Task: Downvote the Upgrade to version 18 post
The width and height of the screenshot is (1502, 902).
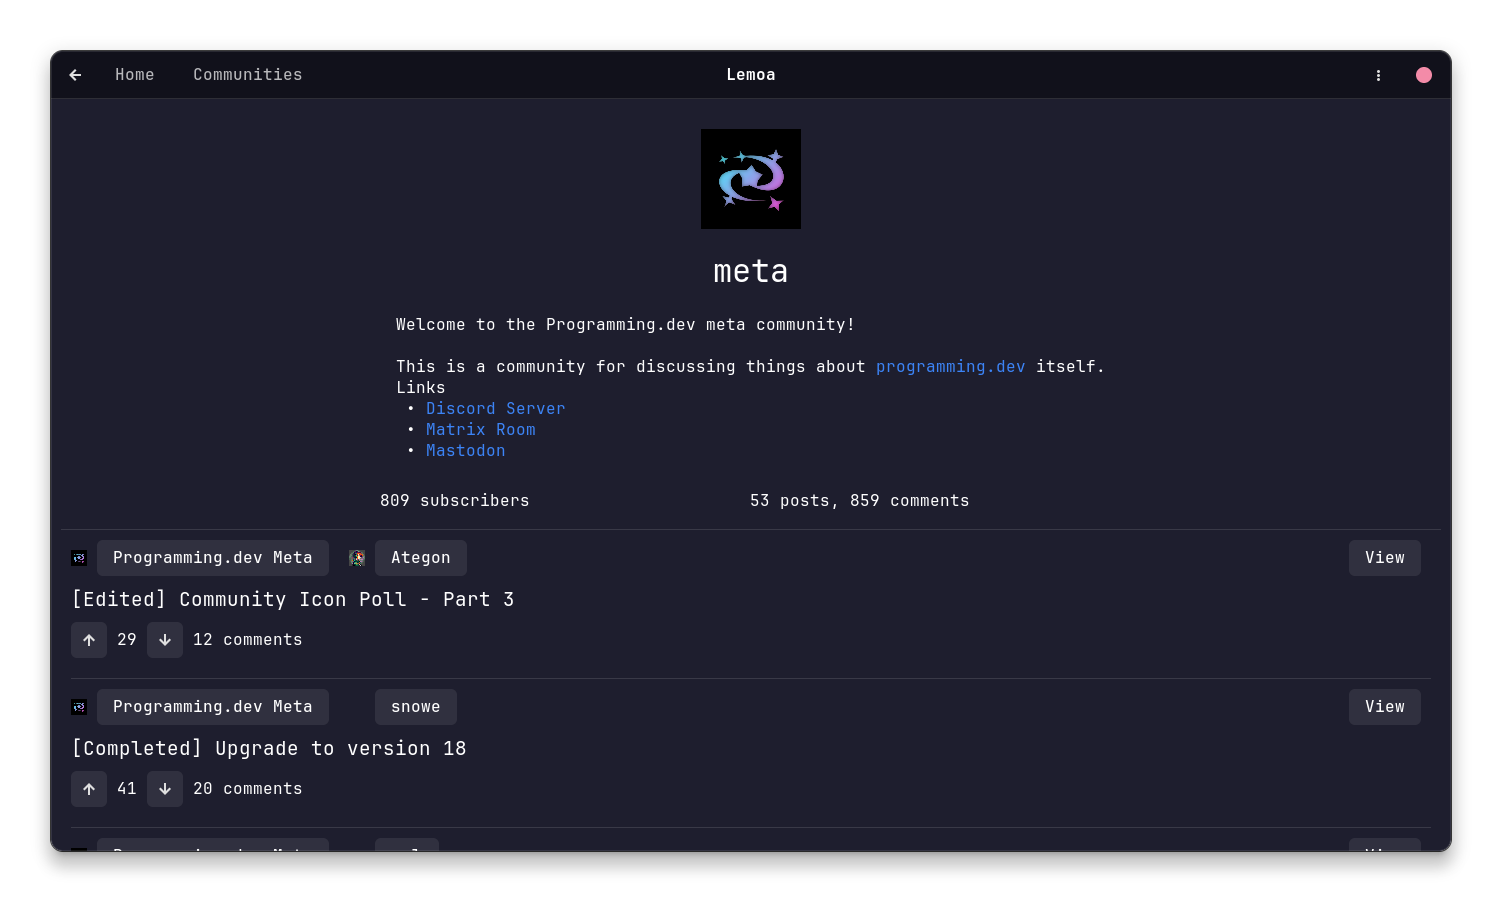Action: [165, 789]
